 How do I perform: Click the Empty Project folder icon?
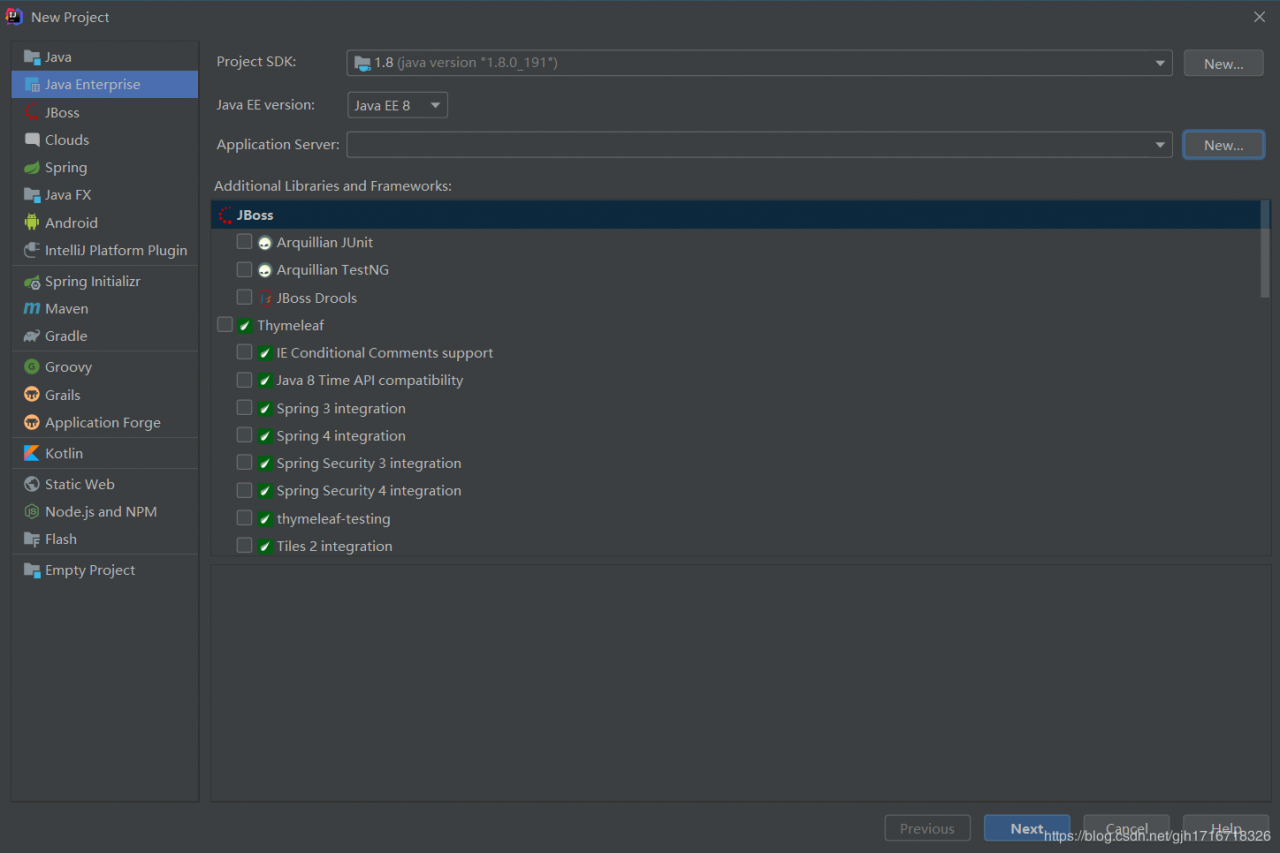pyautogui.click(x=32, y=570)
